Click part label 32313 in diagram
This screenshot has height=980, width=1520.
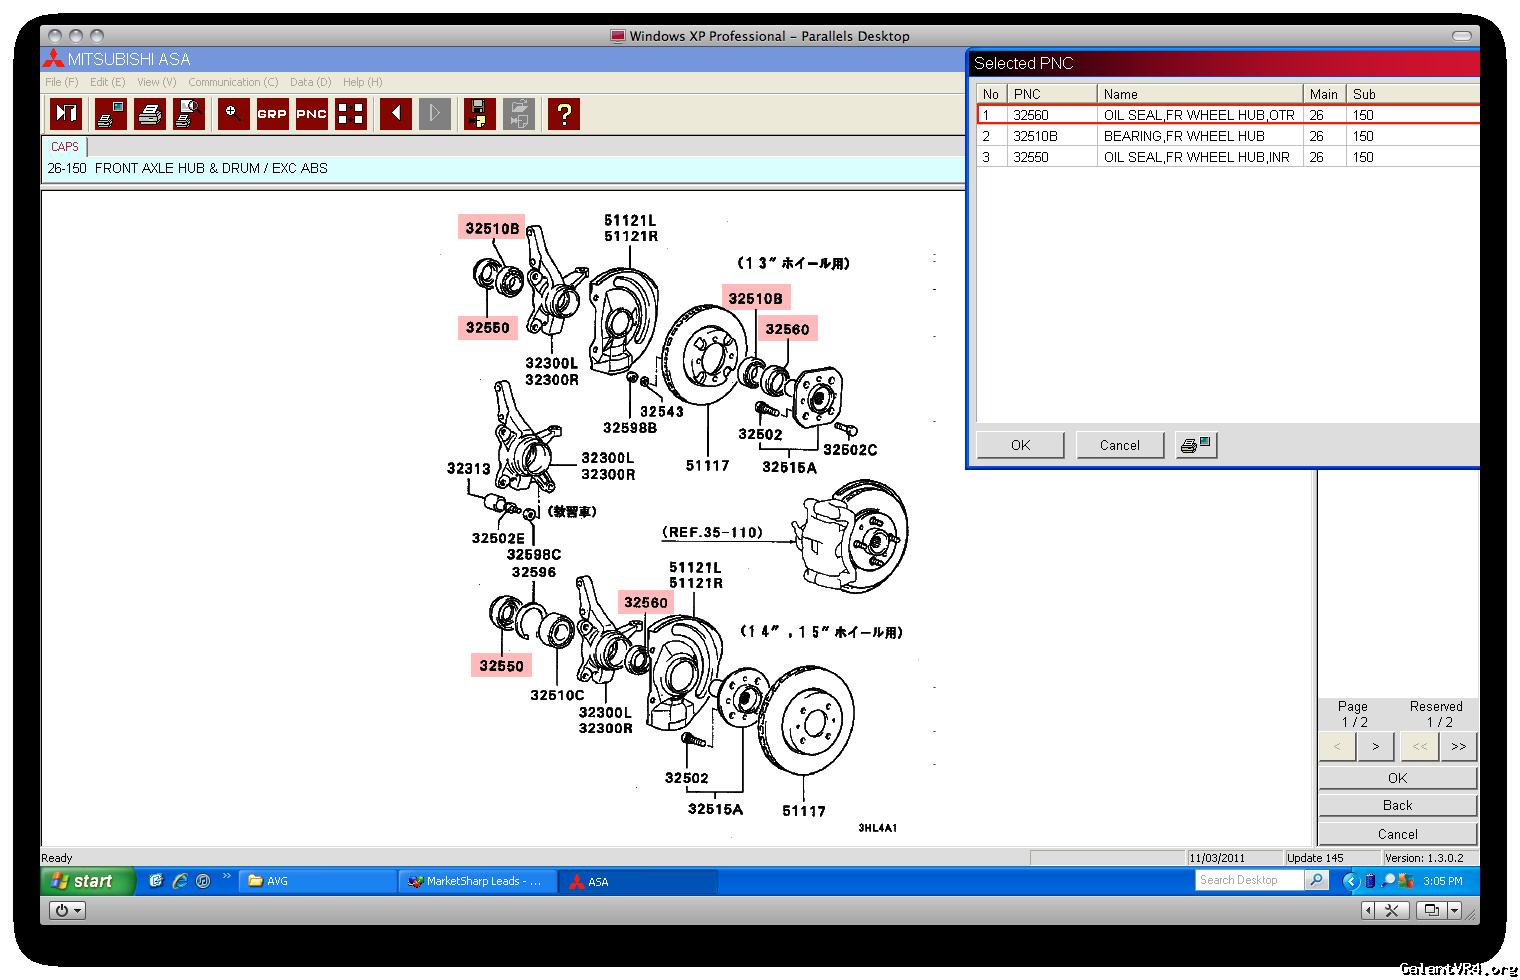[x=468, y=468]
